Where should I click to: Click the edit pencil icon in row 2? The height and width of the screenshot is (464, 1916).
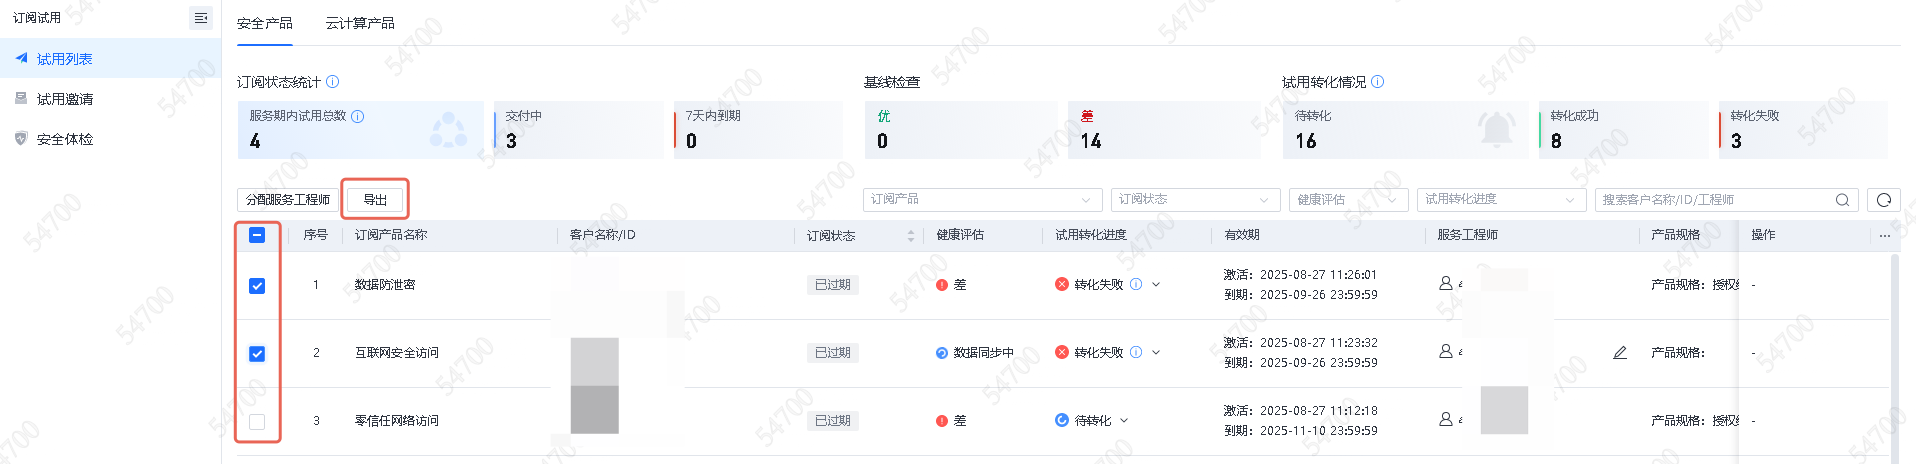[1620, 353]
